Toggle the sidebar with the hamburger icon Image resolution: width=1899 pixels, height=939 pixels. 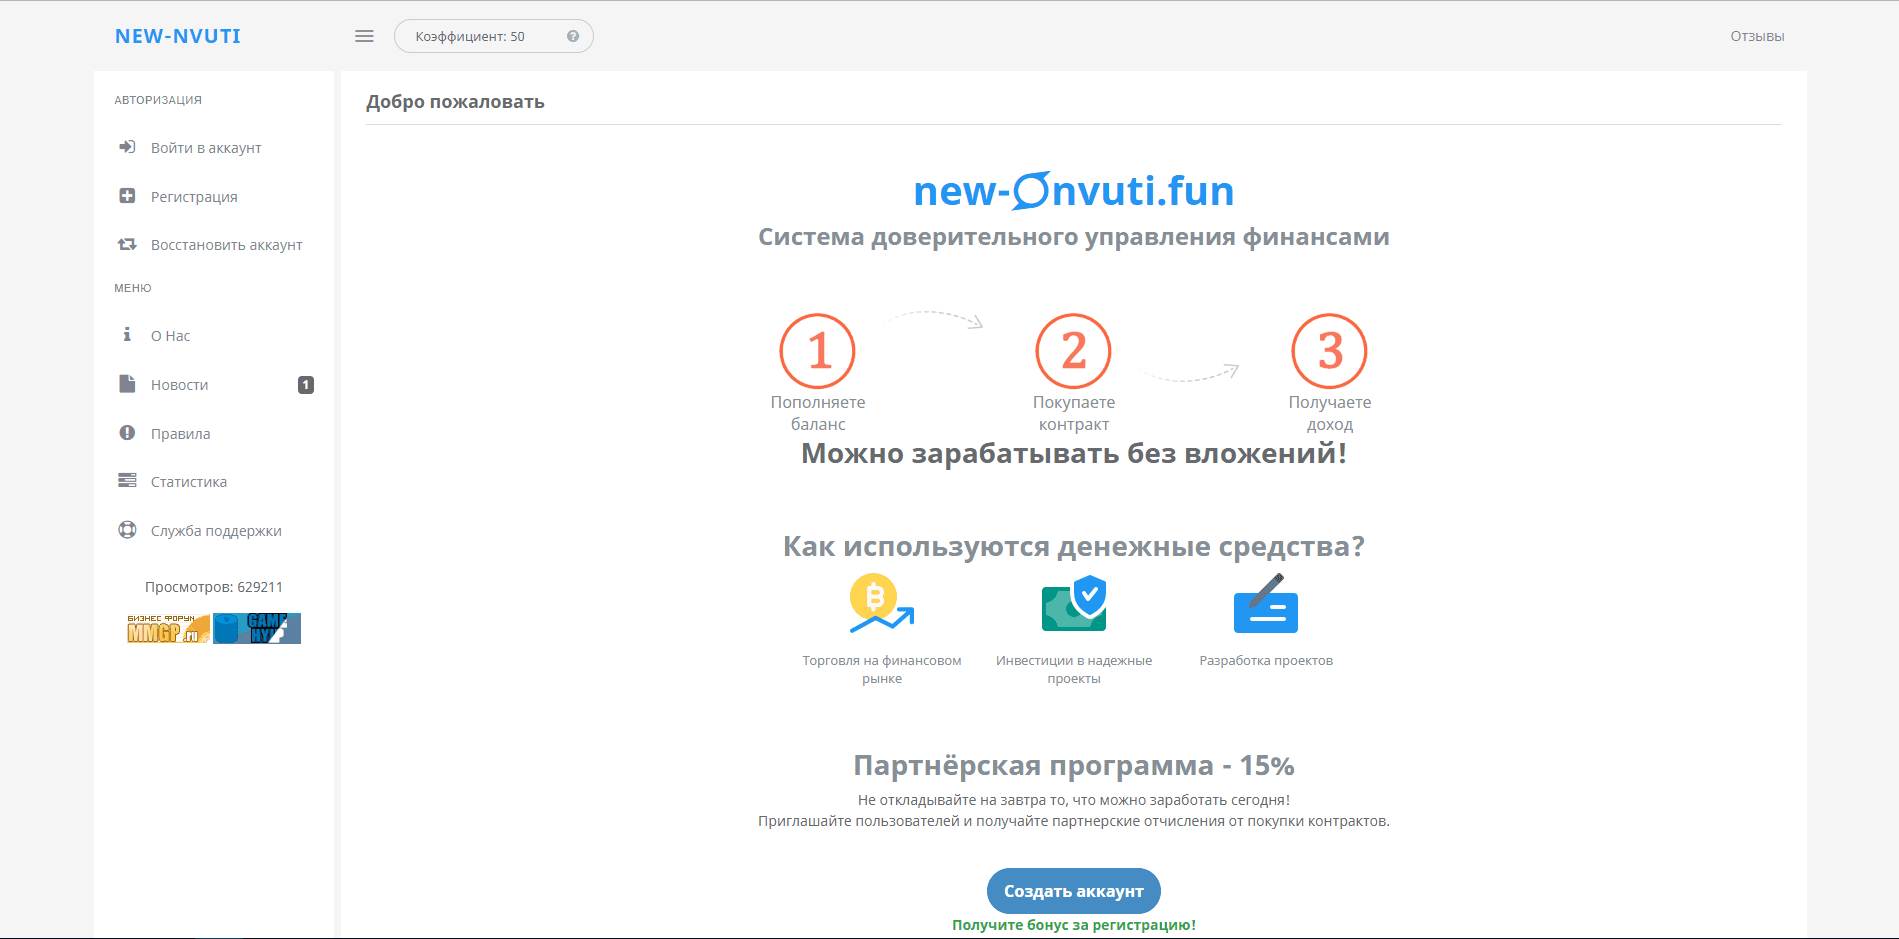[363, 35]
